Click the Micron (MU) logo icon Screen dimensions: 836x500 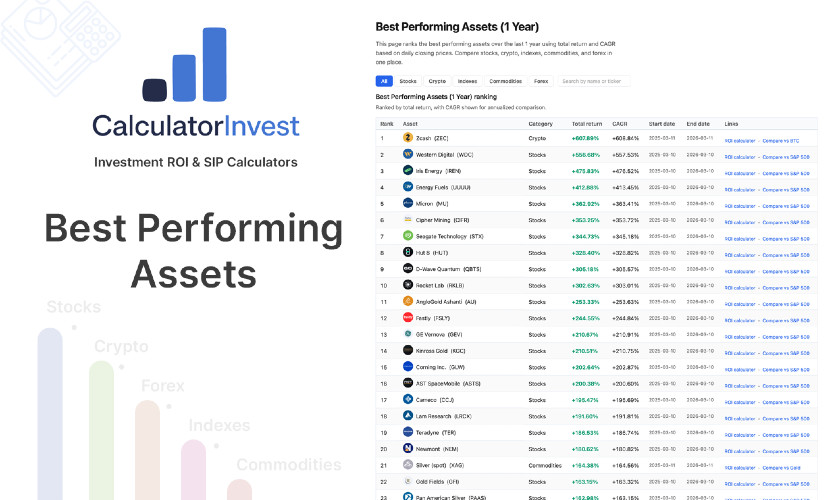tap(408, 203)
